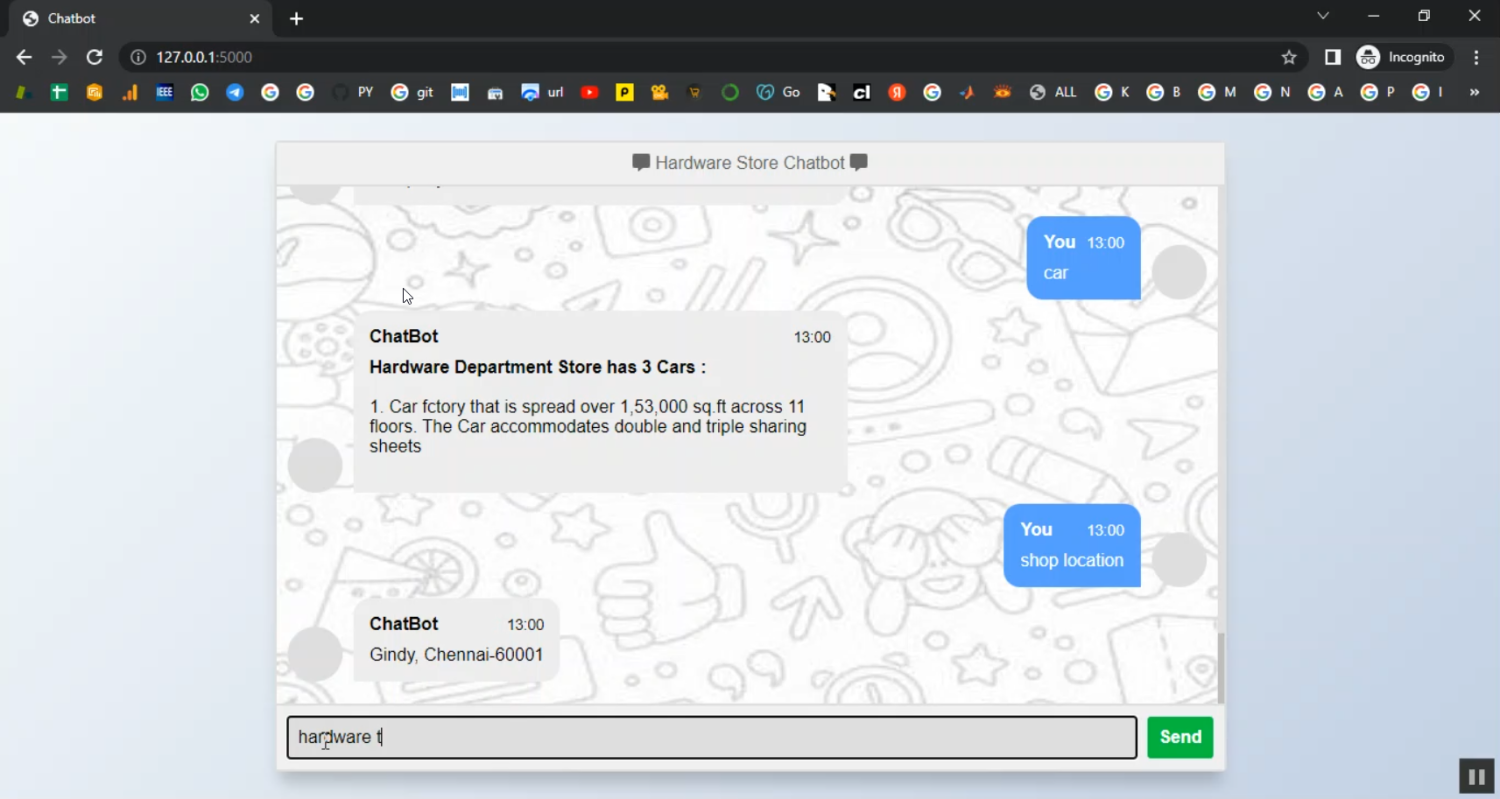The image size is (1500, 799).
Task: Open the browser side panel
Action: (1332, 57)
